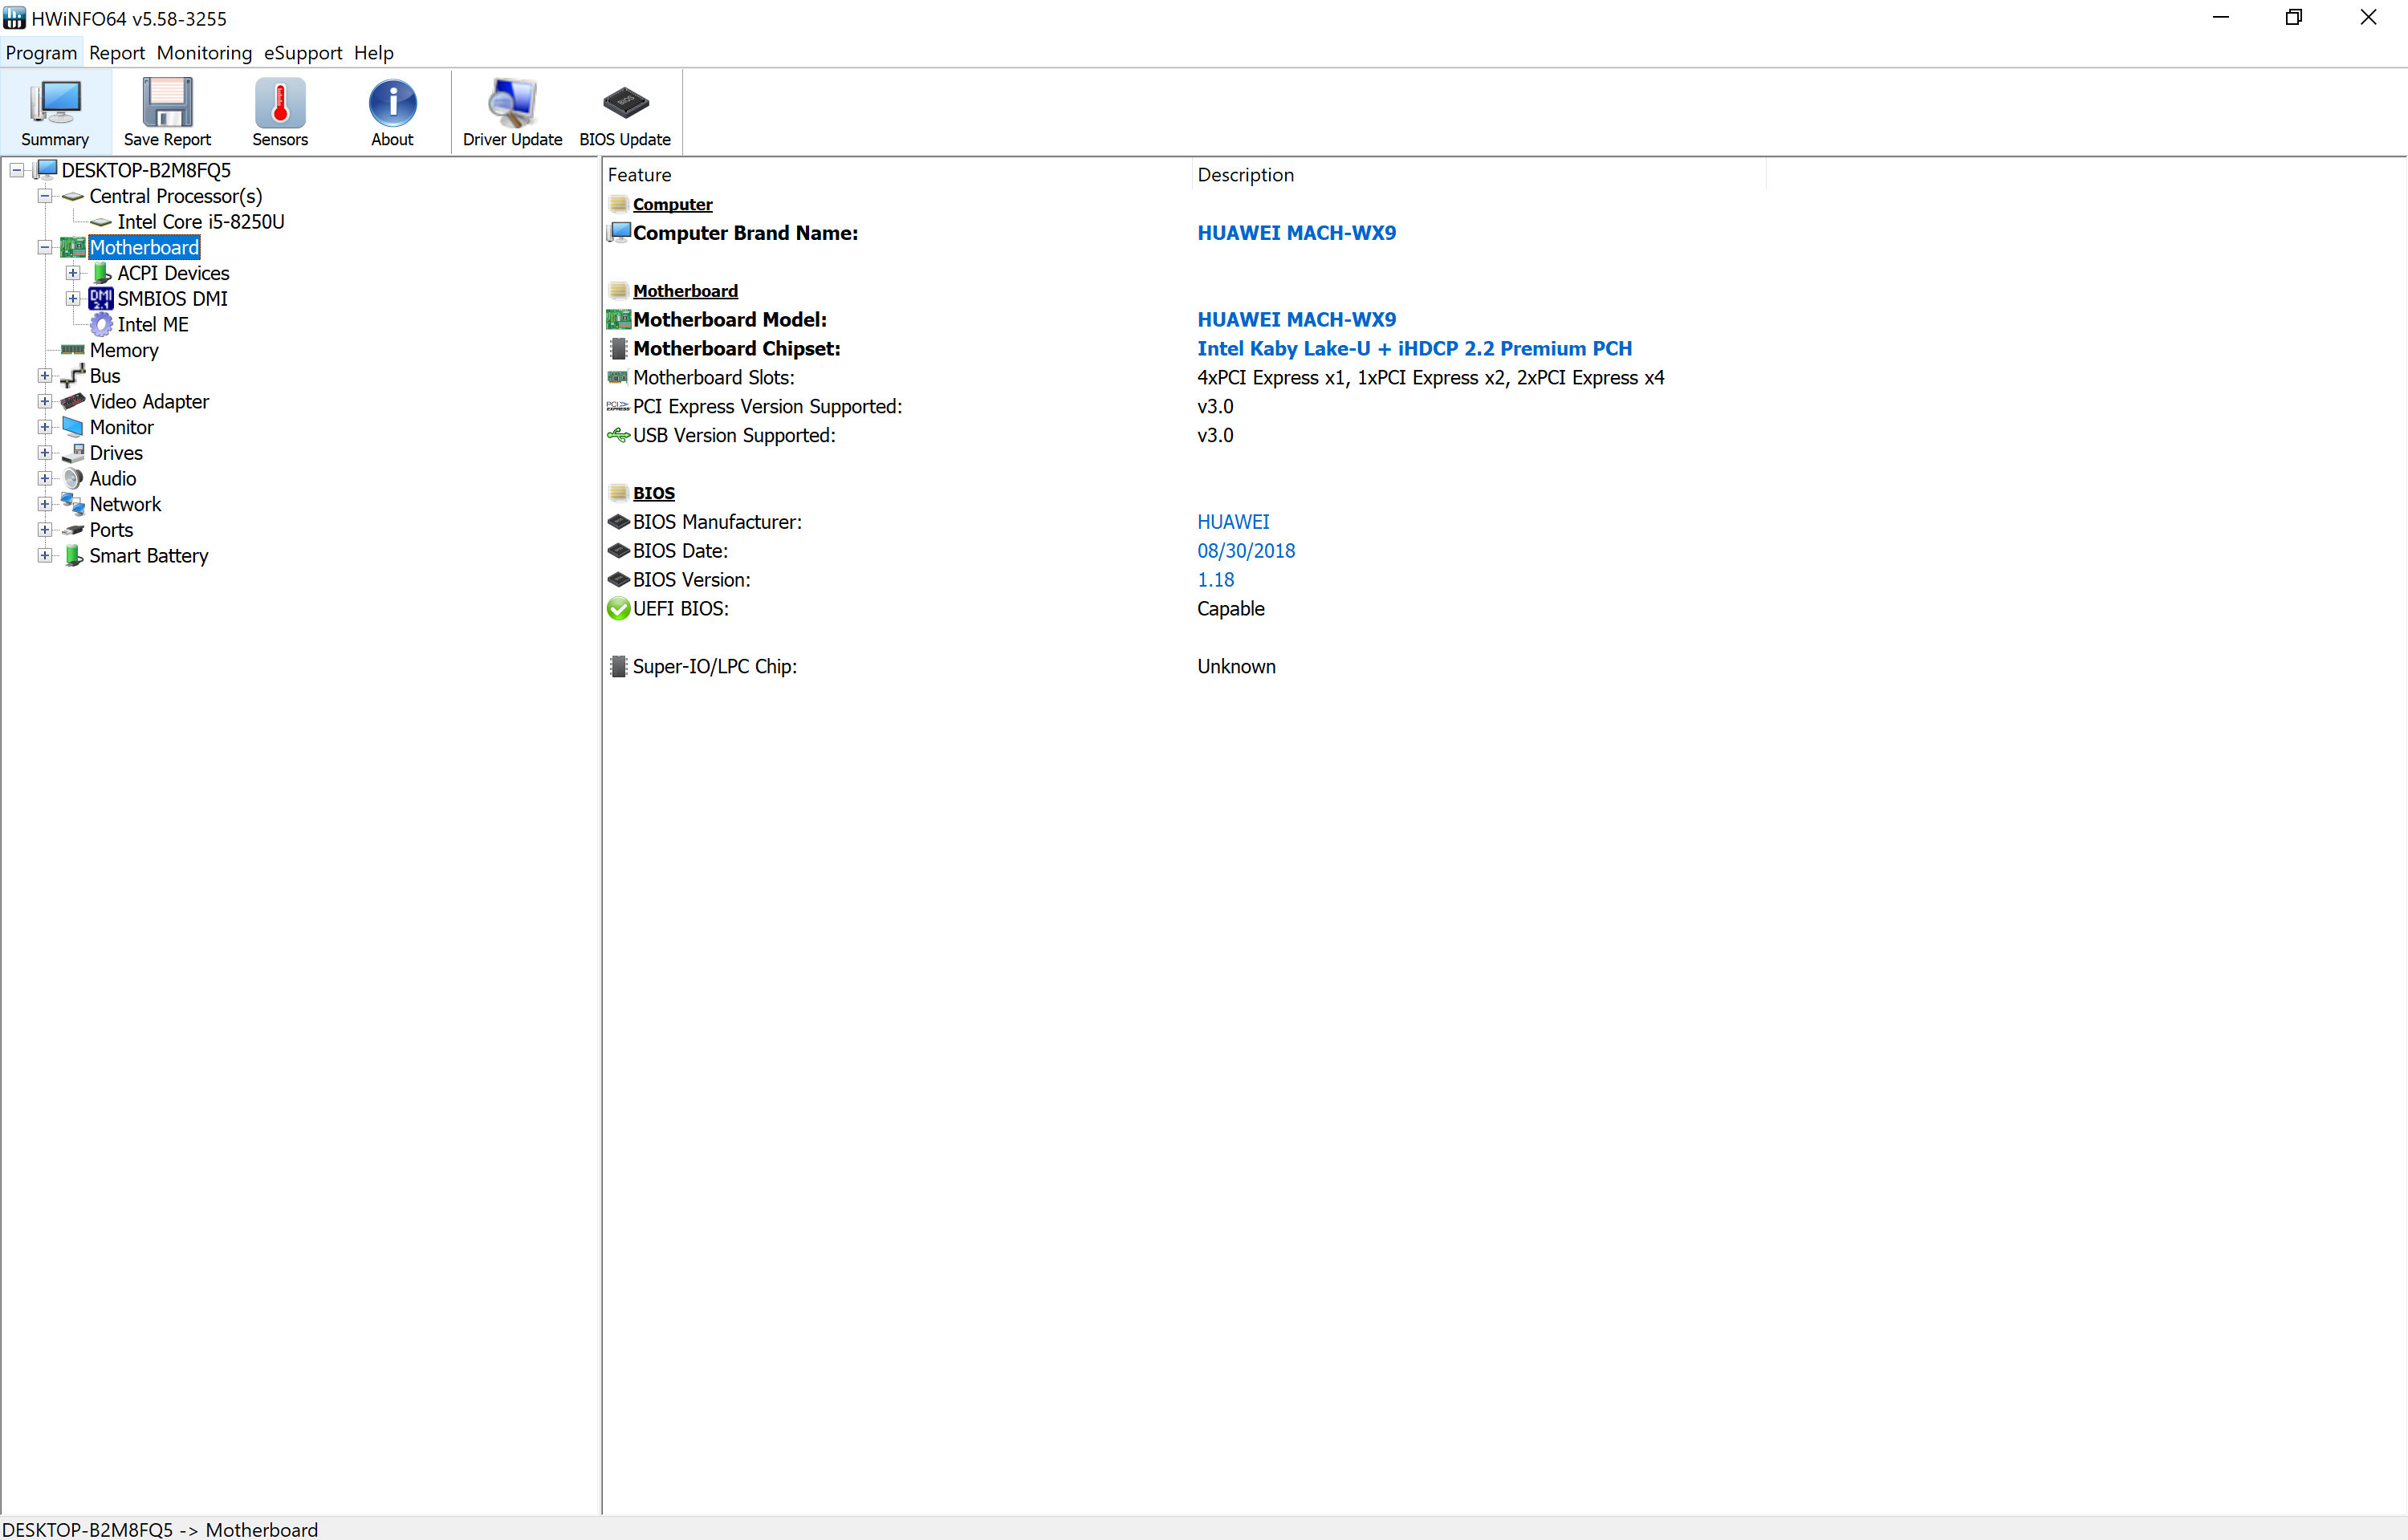Viewport: 2408px width, 1540px height.
Task: Click the Audio speaker icon
Action: point(73,479)
